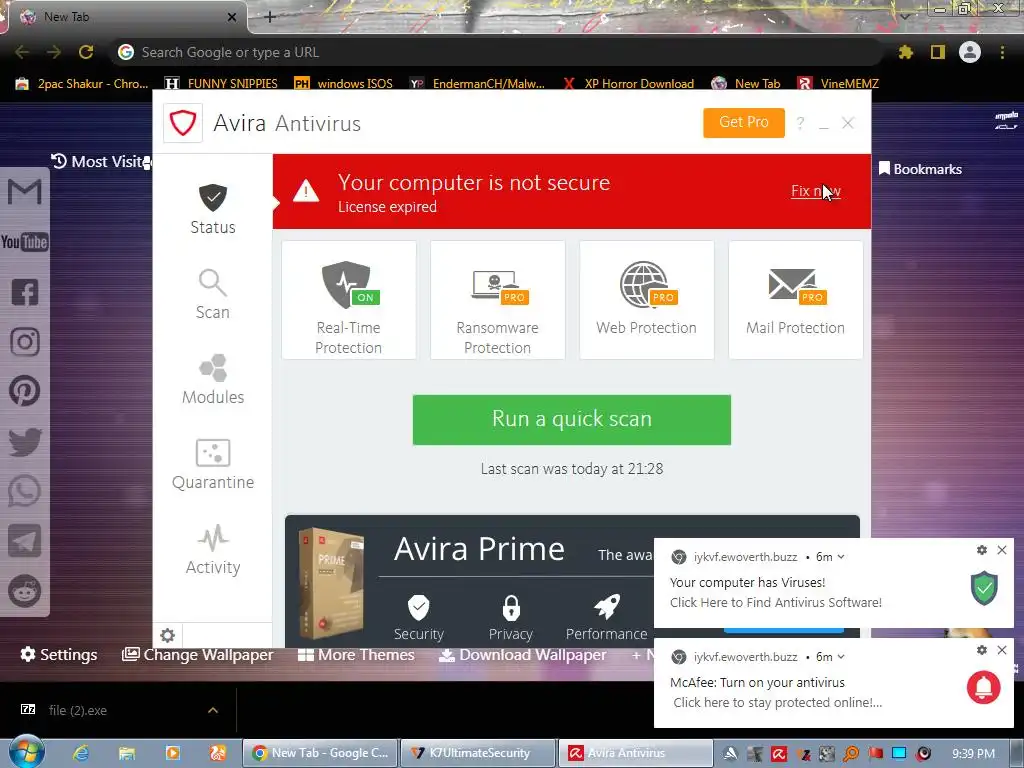Image resolution: width=1024 pixels, height=768 pixels.
Task: Open '2pac Shakur - Chro...' bookmark
Action: pyautogui.click(x=82, y=84)
